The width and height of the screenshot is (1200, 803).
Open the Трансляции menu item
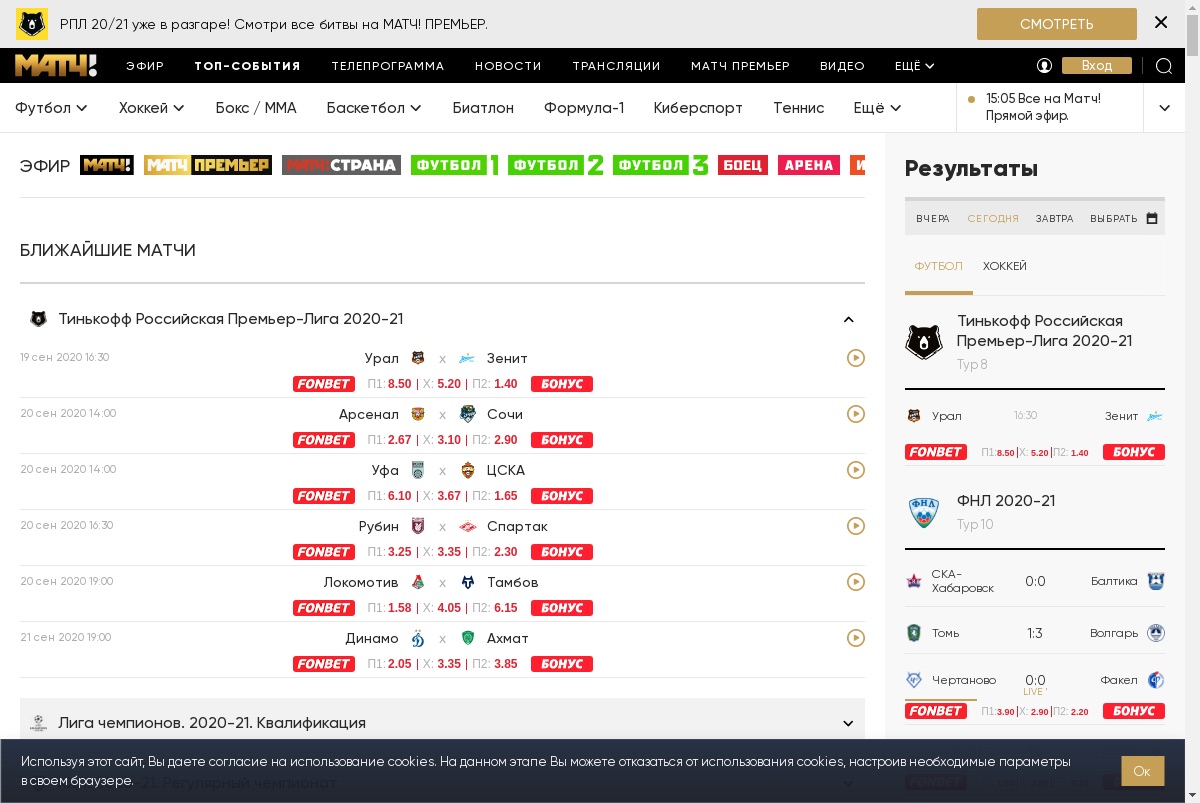point(616,66)
